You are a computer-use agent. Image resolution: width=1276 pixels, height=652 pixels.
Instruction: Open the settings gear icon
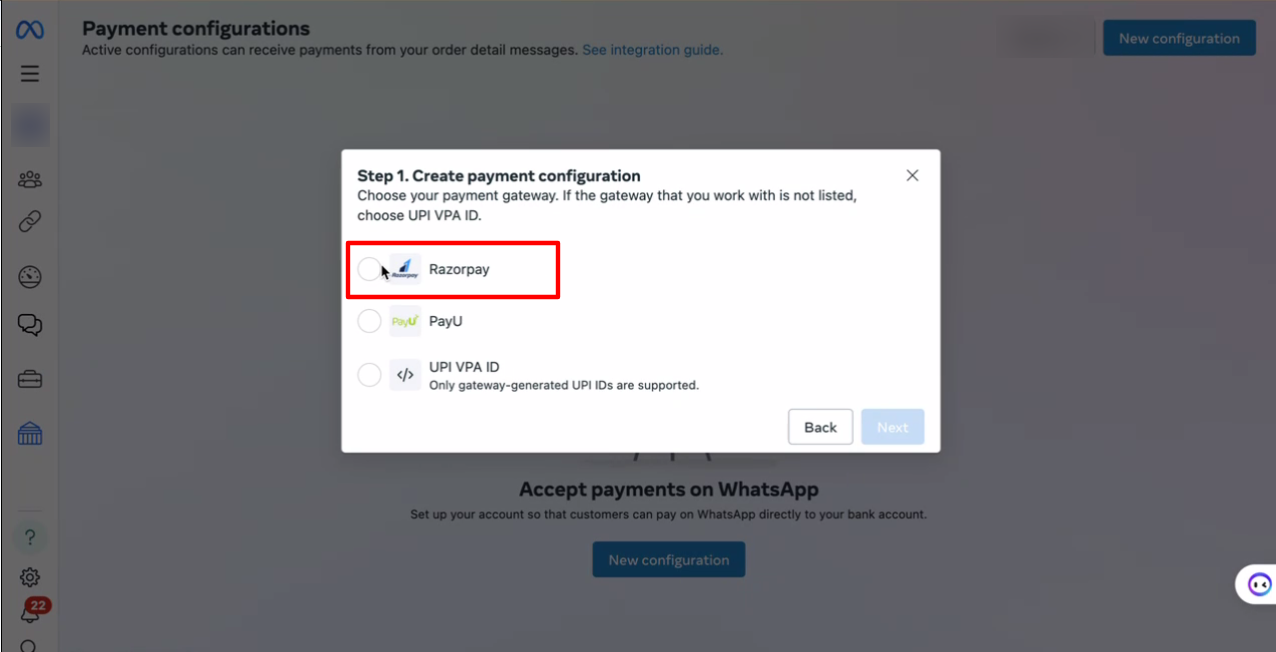[30, 577]
